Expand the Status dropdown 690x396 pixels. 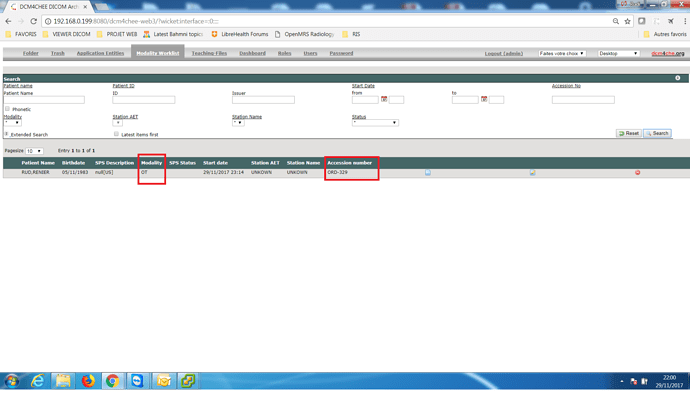point(375,123)
